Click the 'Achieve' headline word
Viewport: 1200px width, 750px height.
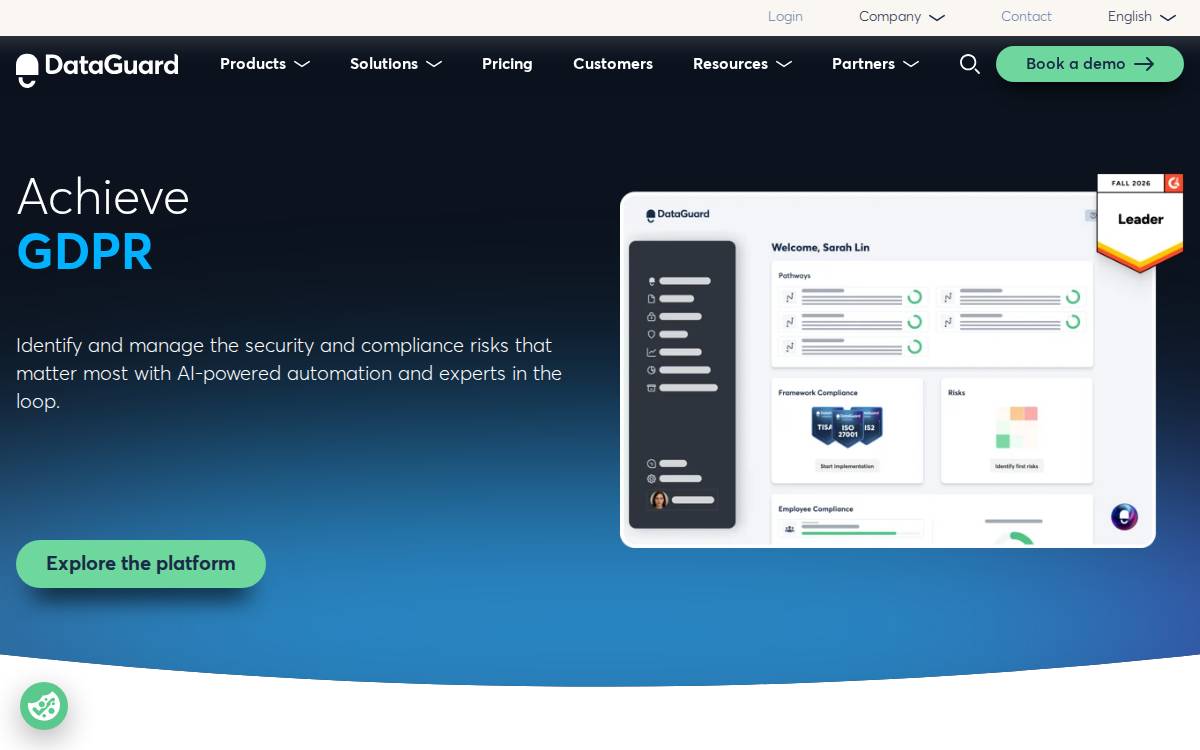pyautogui.click(x=103, y=196)
